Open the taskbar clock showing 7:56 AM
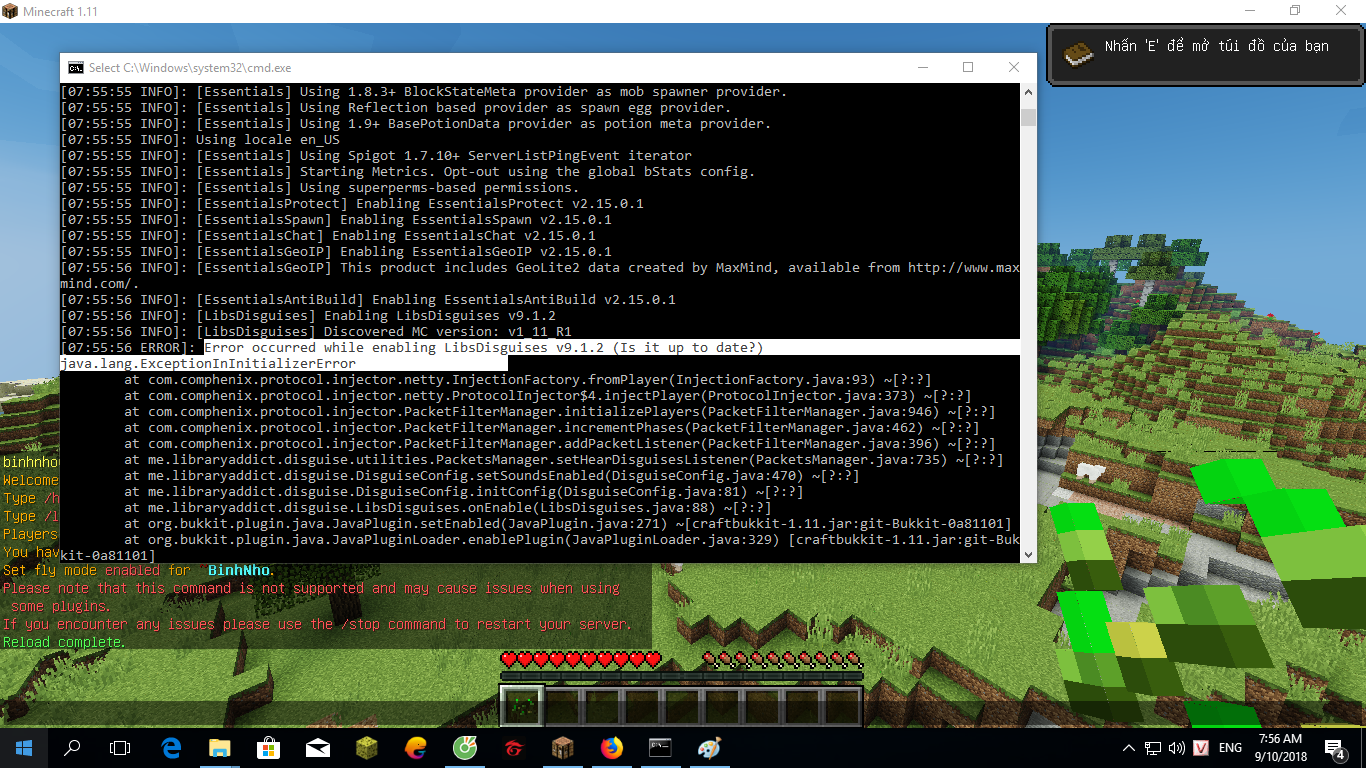The width and height of the screenshot is (1366, 768). 1281,747
